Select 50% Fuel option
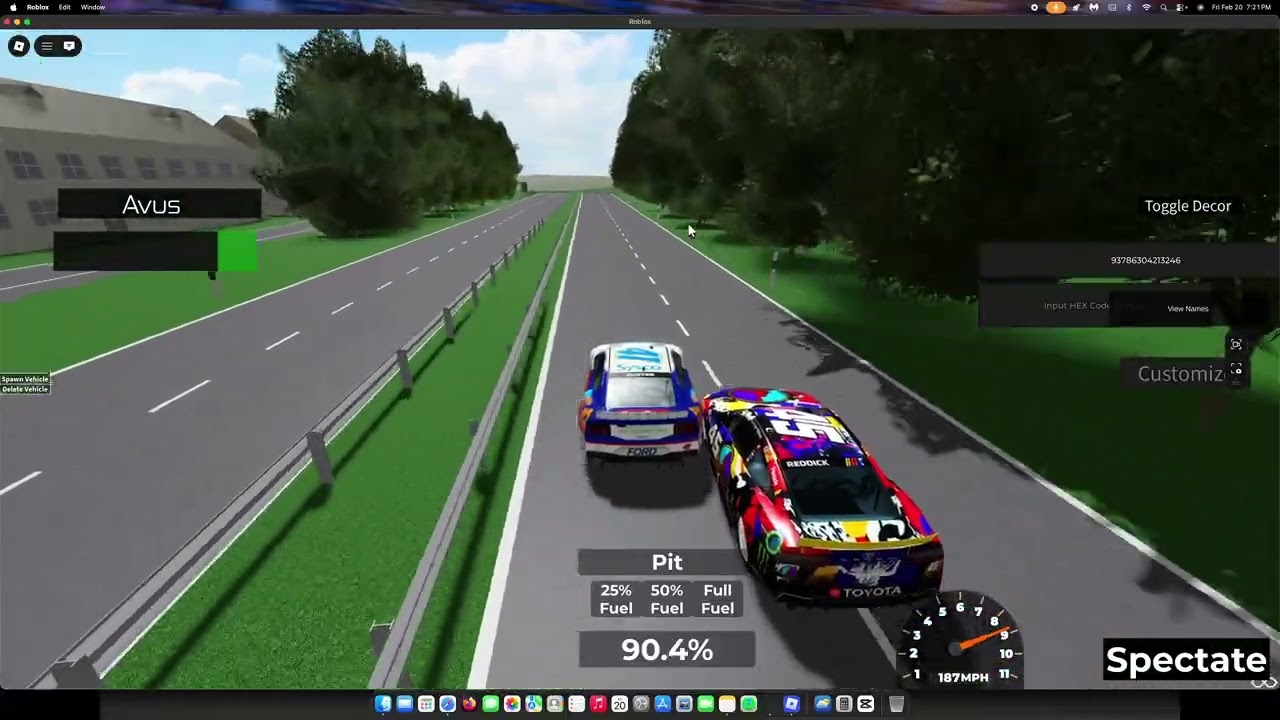The image size is (1280, 720). pos(667,599)
